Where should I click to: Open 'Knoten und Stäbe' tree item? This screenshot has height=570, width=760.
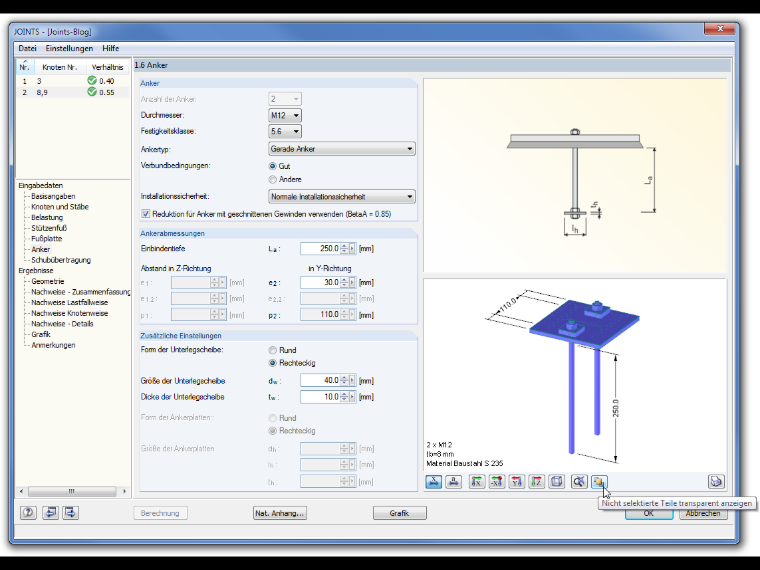[60, 207]
